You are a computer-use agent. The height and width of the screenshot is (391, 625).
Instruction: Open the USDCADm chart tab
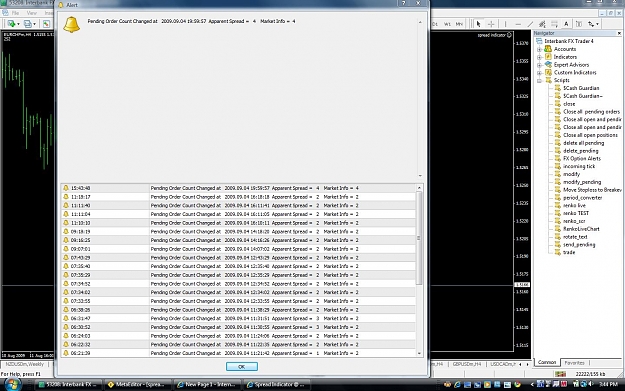tap(502, 364)
